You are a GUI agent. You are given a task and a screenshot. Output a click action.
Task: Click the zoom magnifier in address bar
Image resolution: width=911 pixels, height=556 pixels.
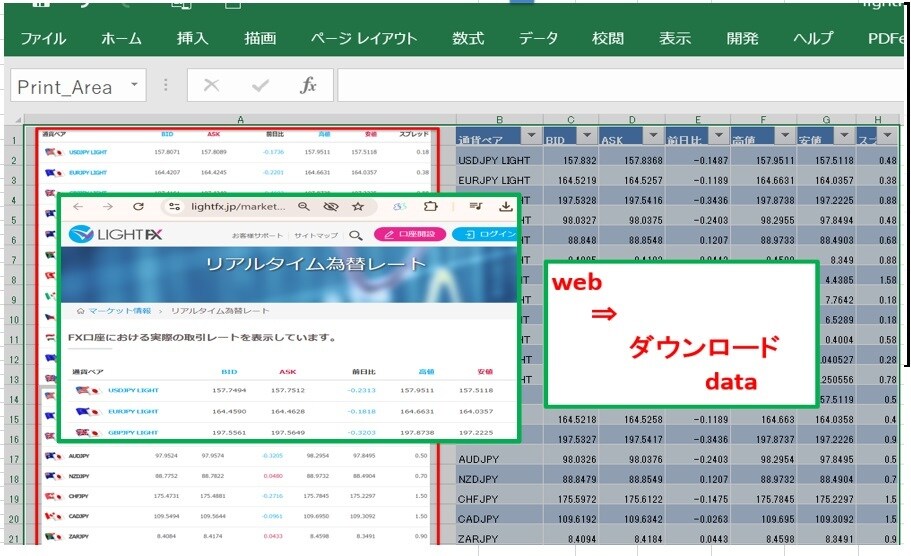[303, 206]
